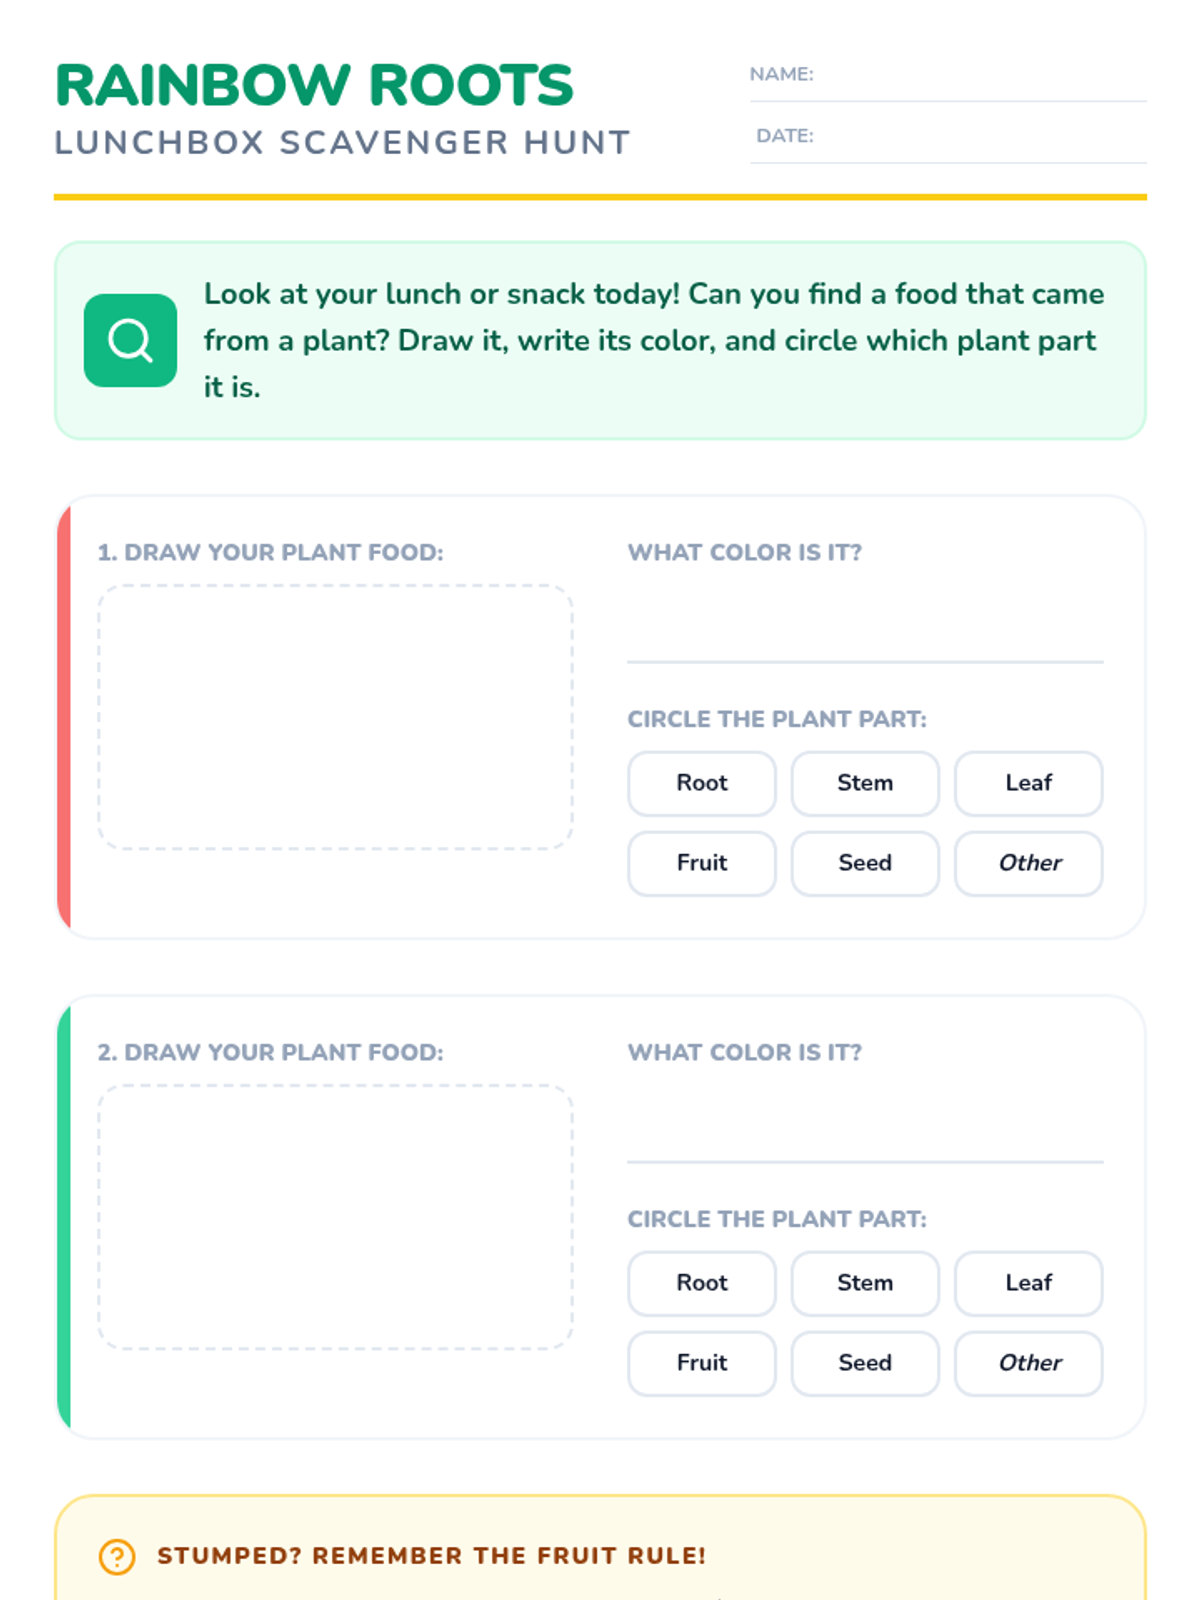This screenshot has width=1200, height=1600.
Task: Select Other in section 1
Action: point(1028,863)
